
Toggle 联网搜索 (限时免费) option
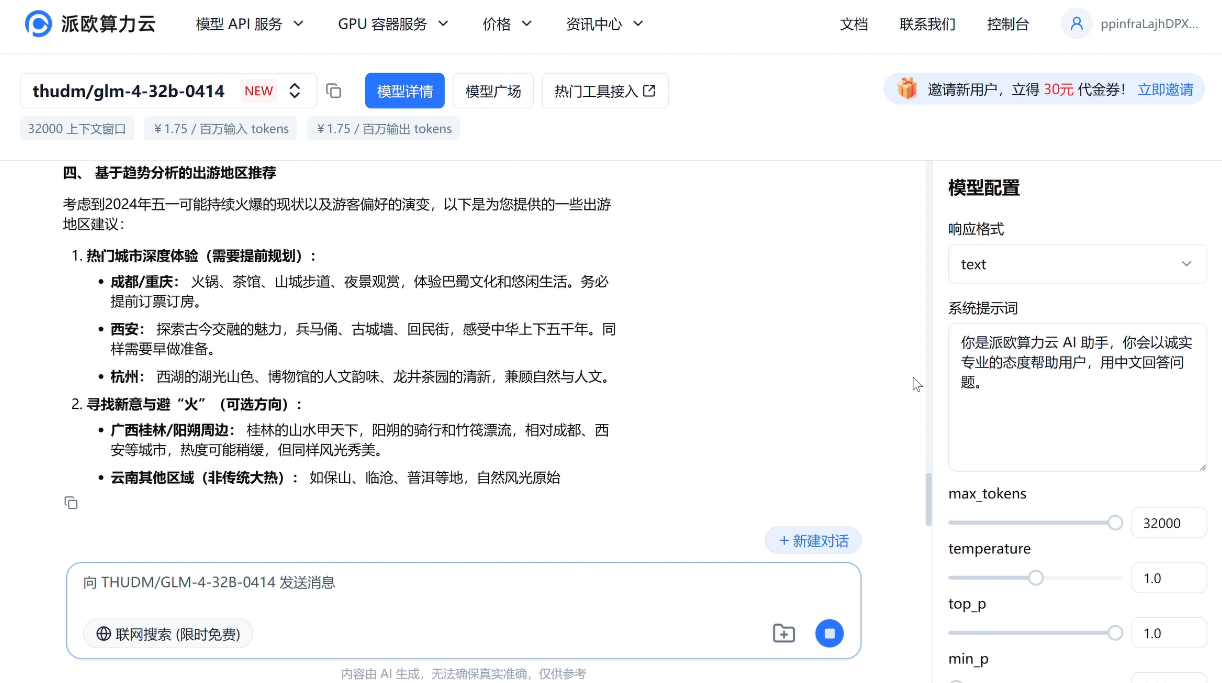168,634
